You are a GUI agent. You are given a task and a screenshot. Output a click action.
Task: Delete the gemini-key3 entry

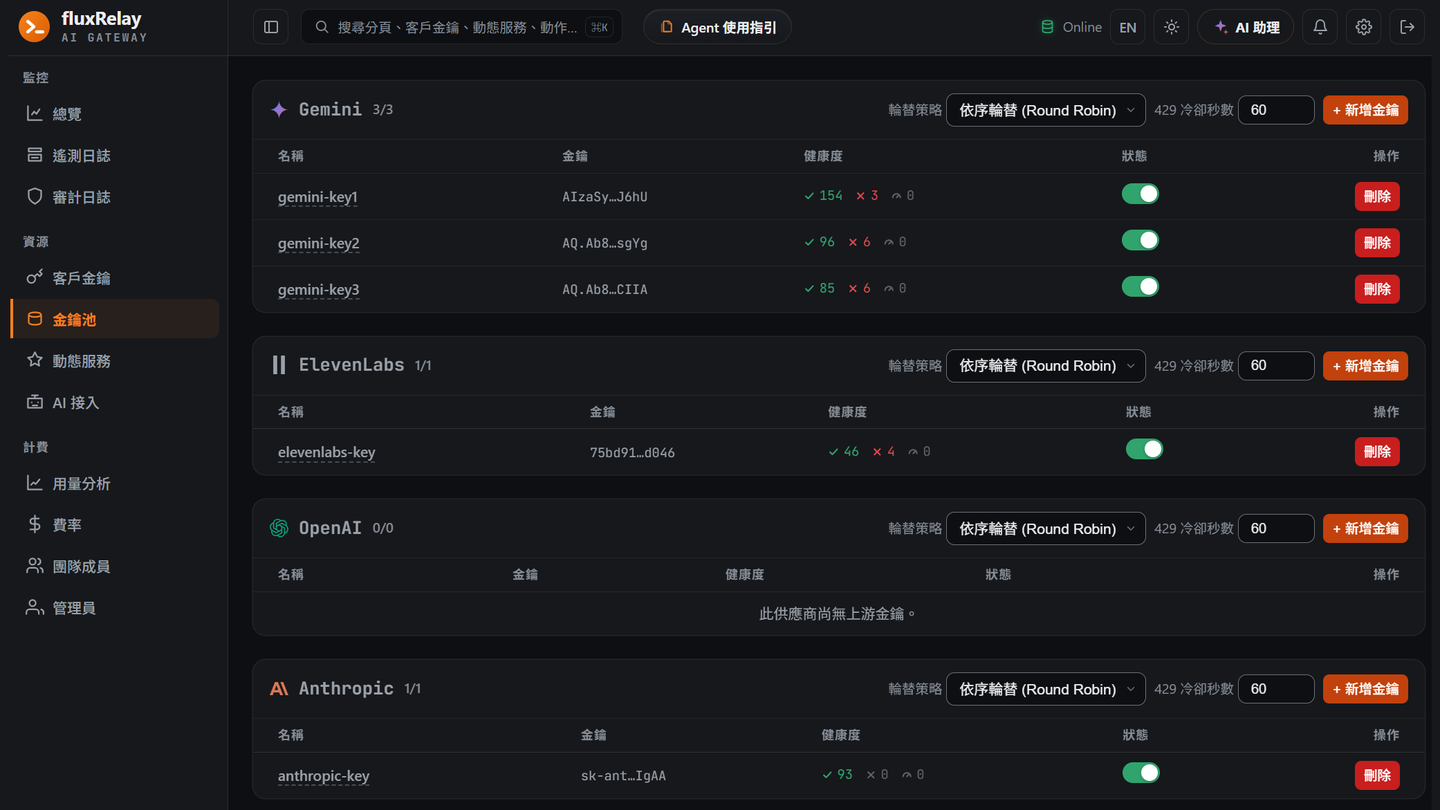click(1377, 289)
